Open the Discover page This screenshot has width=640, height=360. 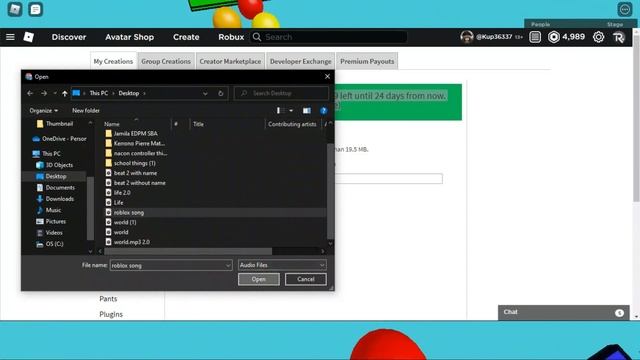coord(69,37)
